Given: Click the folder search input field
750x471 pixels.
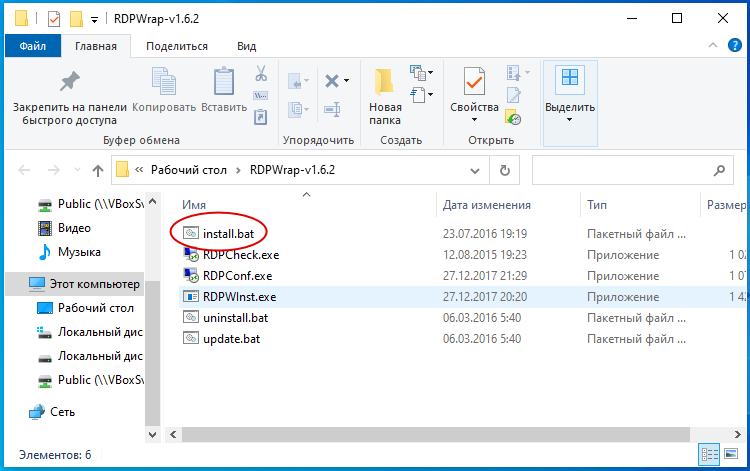Looking at the screenshot, I should (x=632, y=170).
